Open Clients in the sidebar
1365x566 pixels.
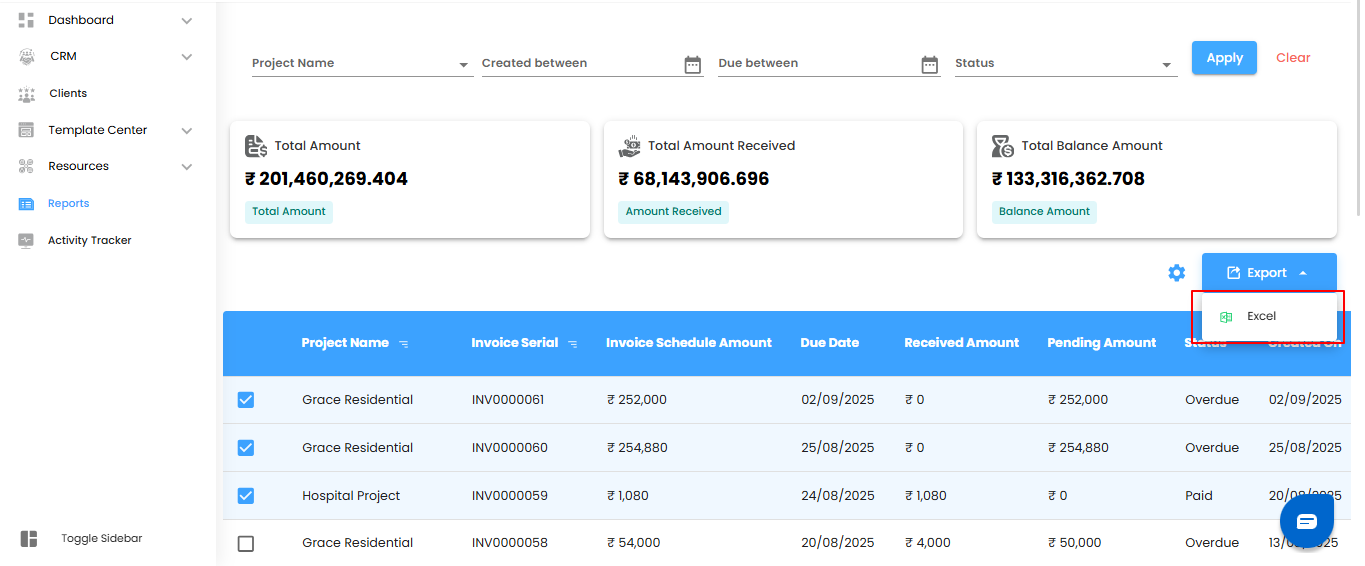(68, 94)
